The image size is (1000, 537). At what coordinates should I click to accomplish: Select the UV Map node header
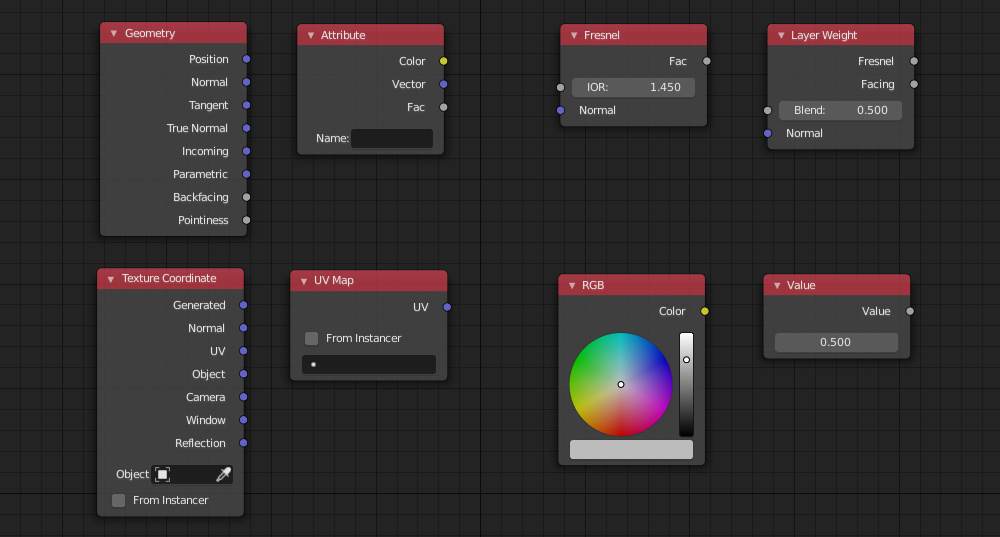point(369,281)
